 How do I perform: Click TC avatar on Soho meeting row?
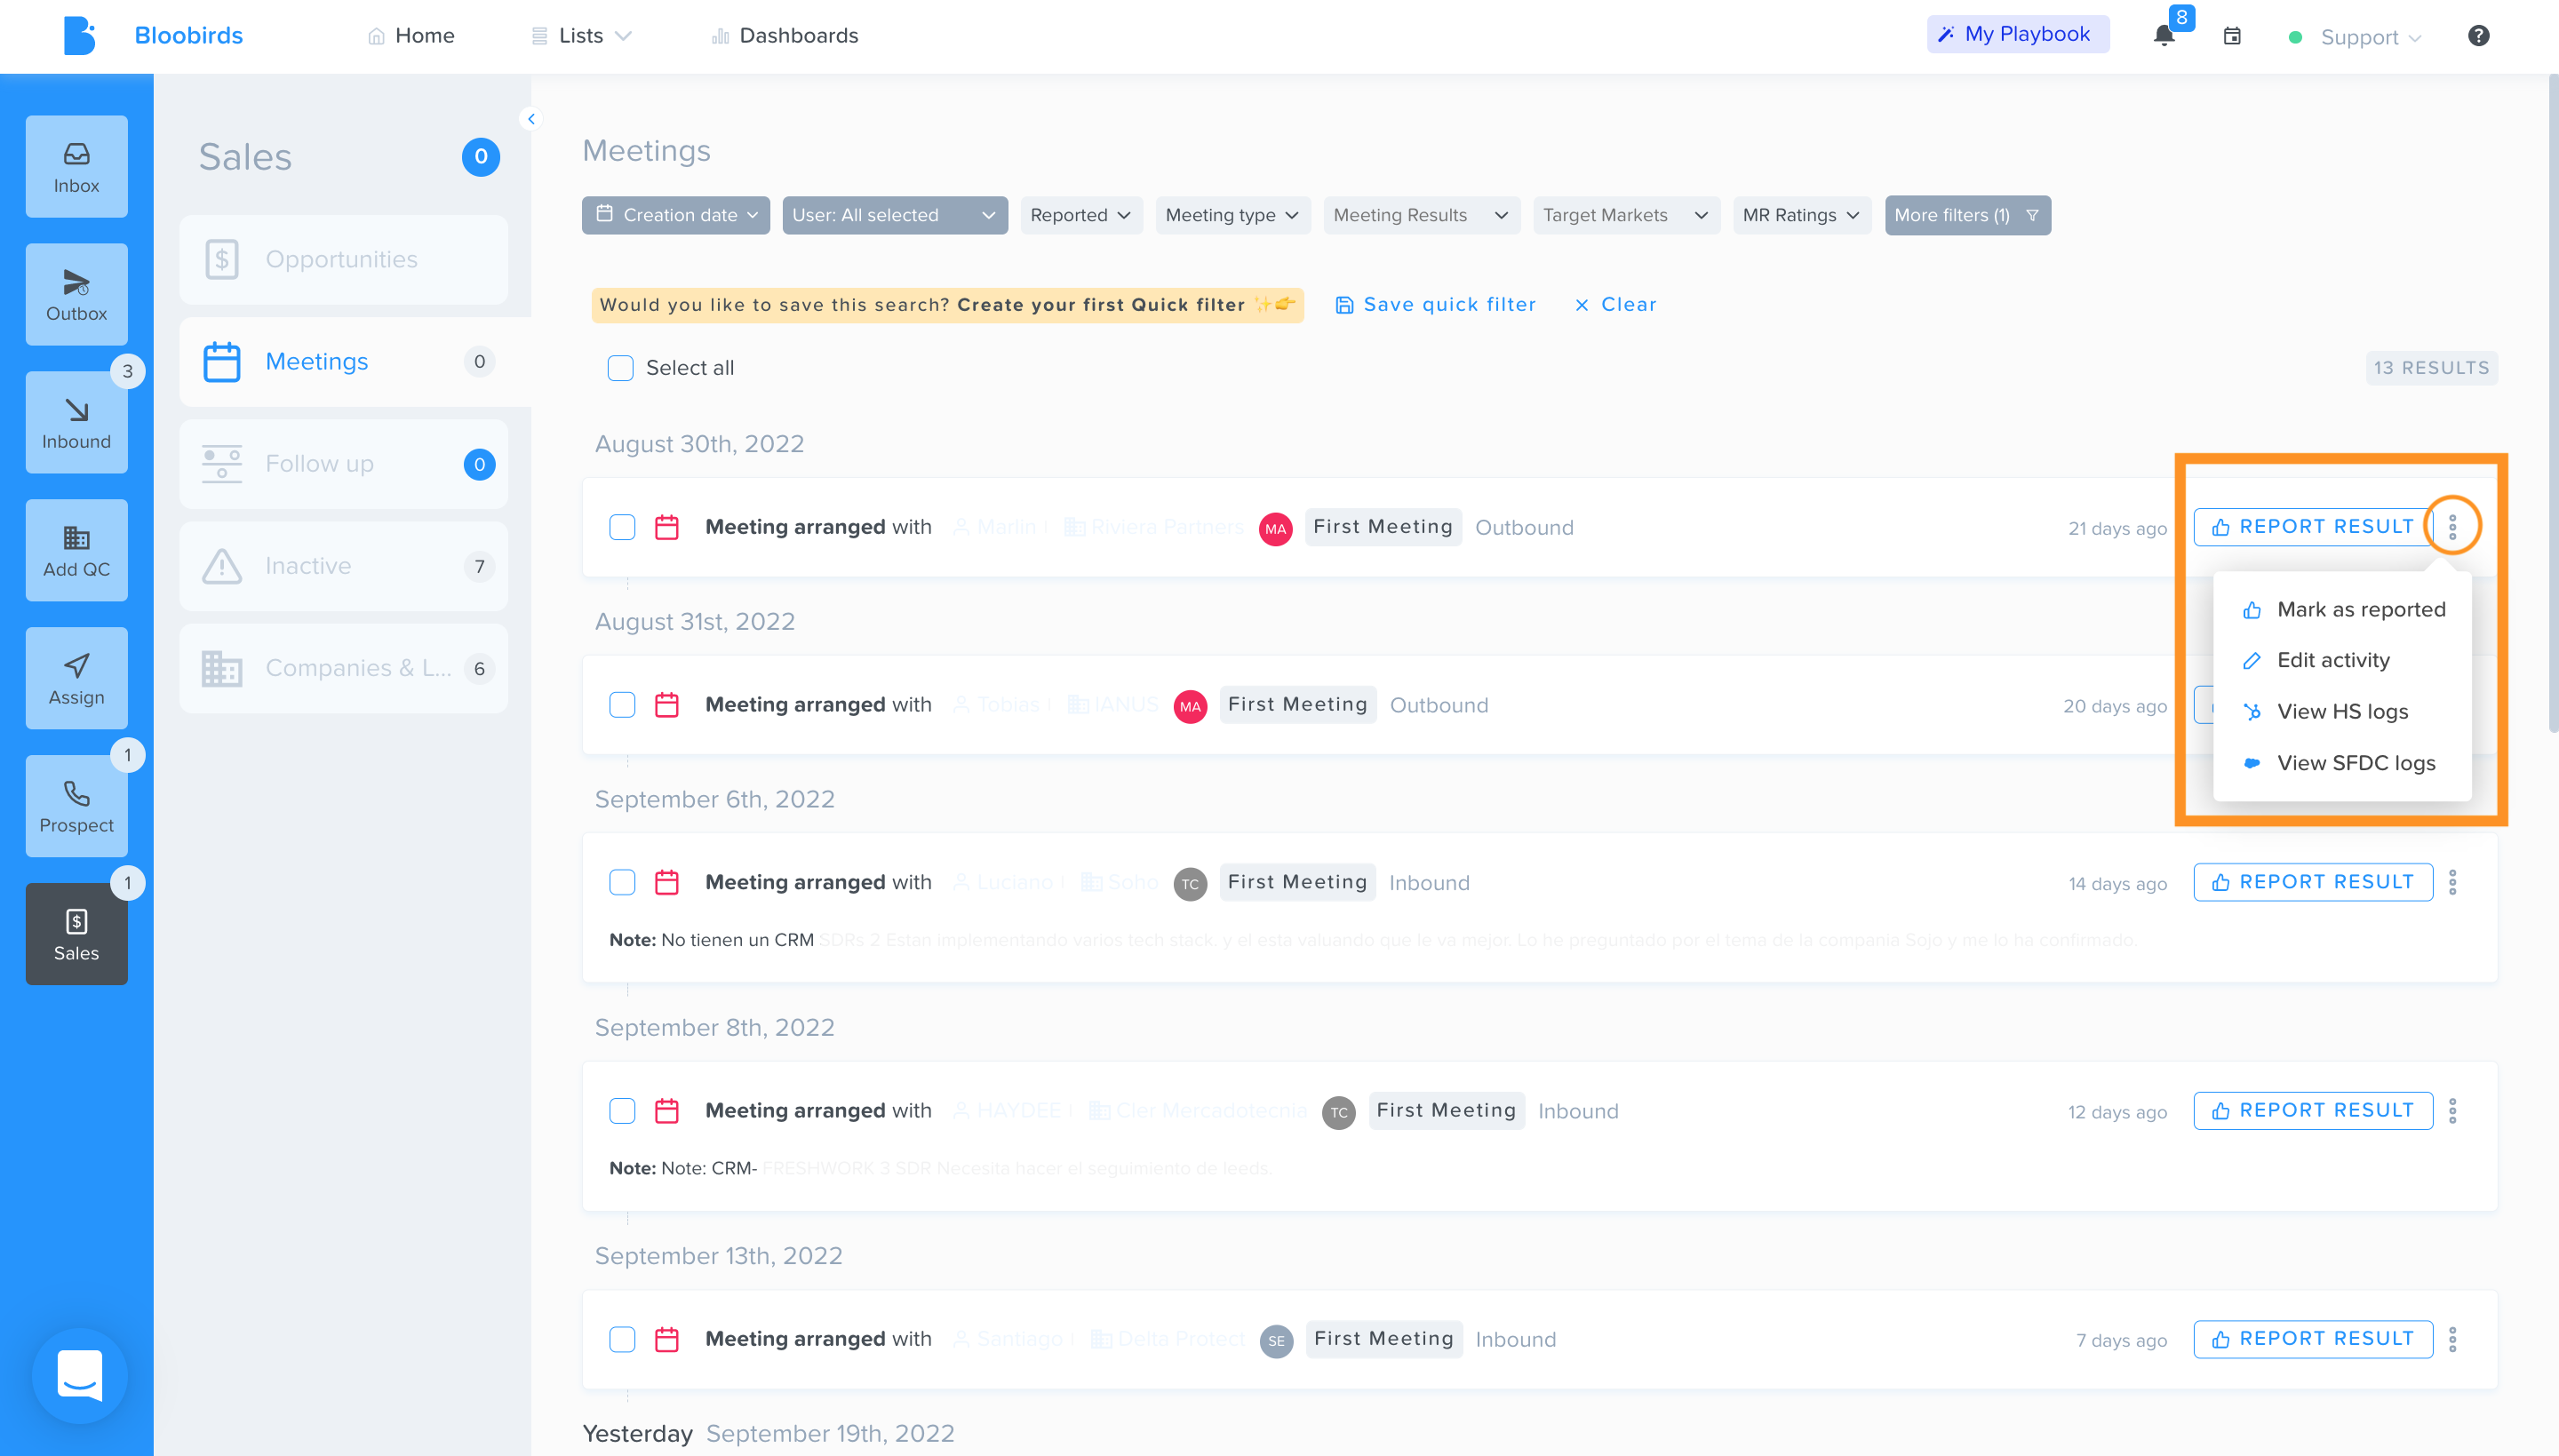[x=1190, y=883]
